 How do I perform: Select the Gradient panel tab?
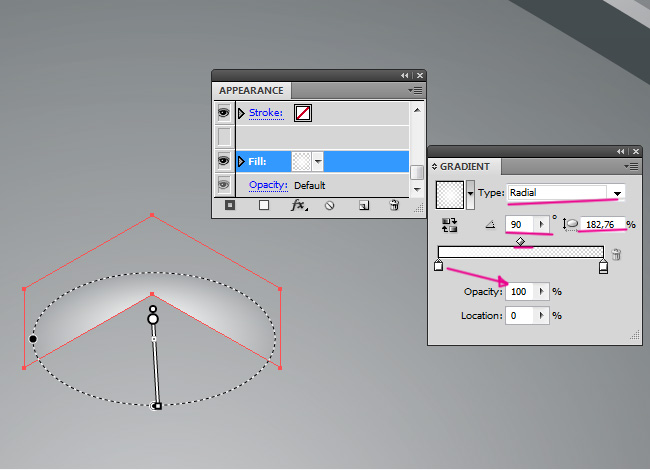pyautogui.click(x=462, y=166)
